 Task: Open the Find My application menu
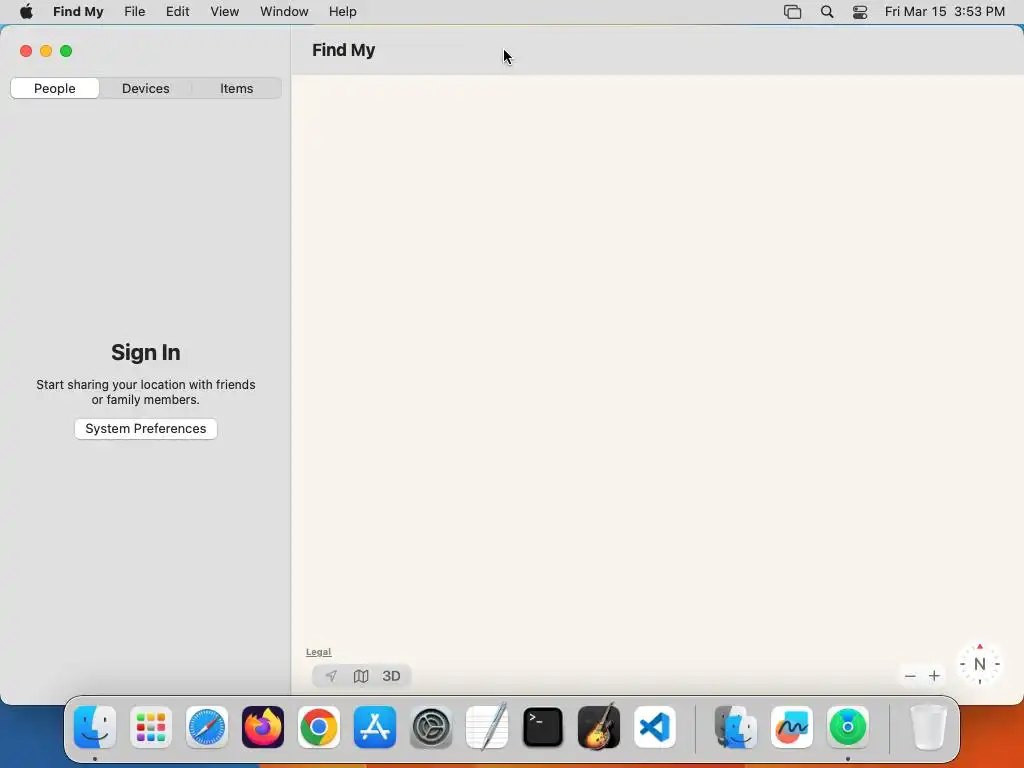pyautogui.click(x=78, y=12)
